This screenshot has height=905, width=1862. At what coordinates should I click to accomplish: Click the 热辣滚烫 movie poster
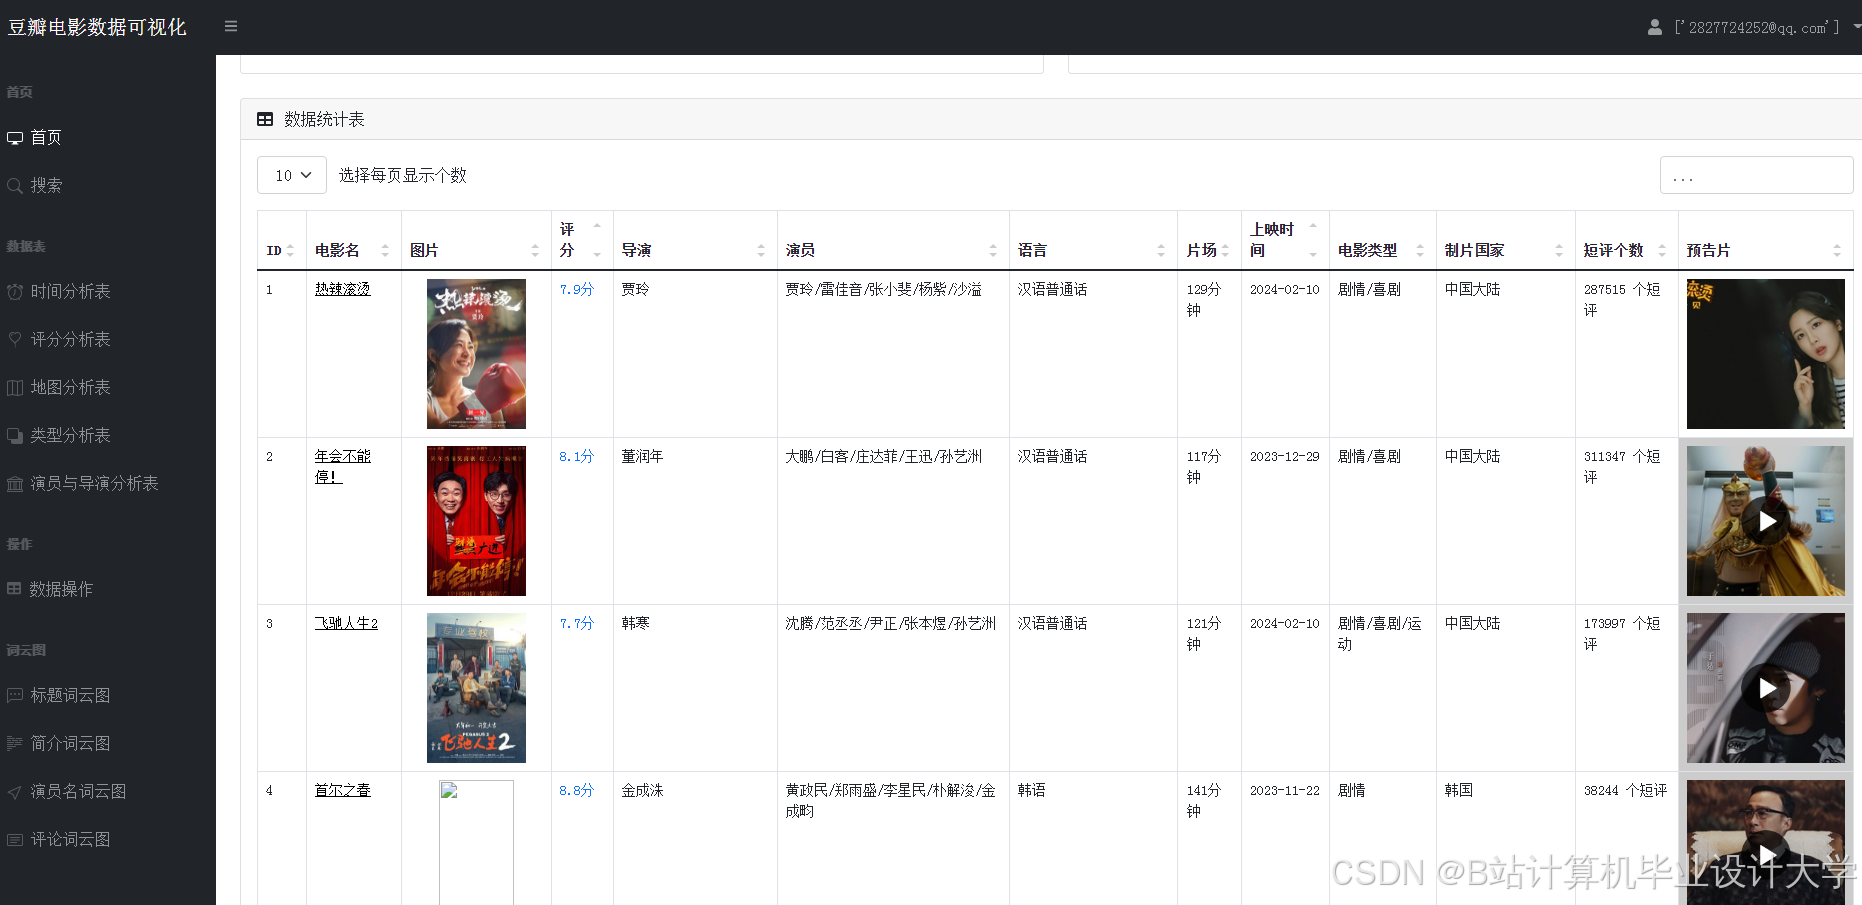click(x=476, y=354)
